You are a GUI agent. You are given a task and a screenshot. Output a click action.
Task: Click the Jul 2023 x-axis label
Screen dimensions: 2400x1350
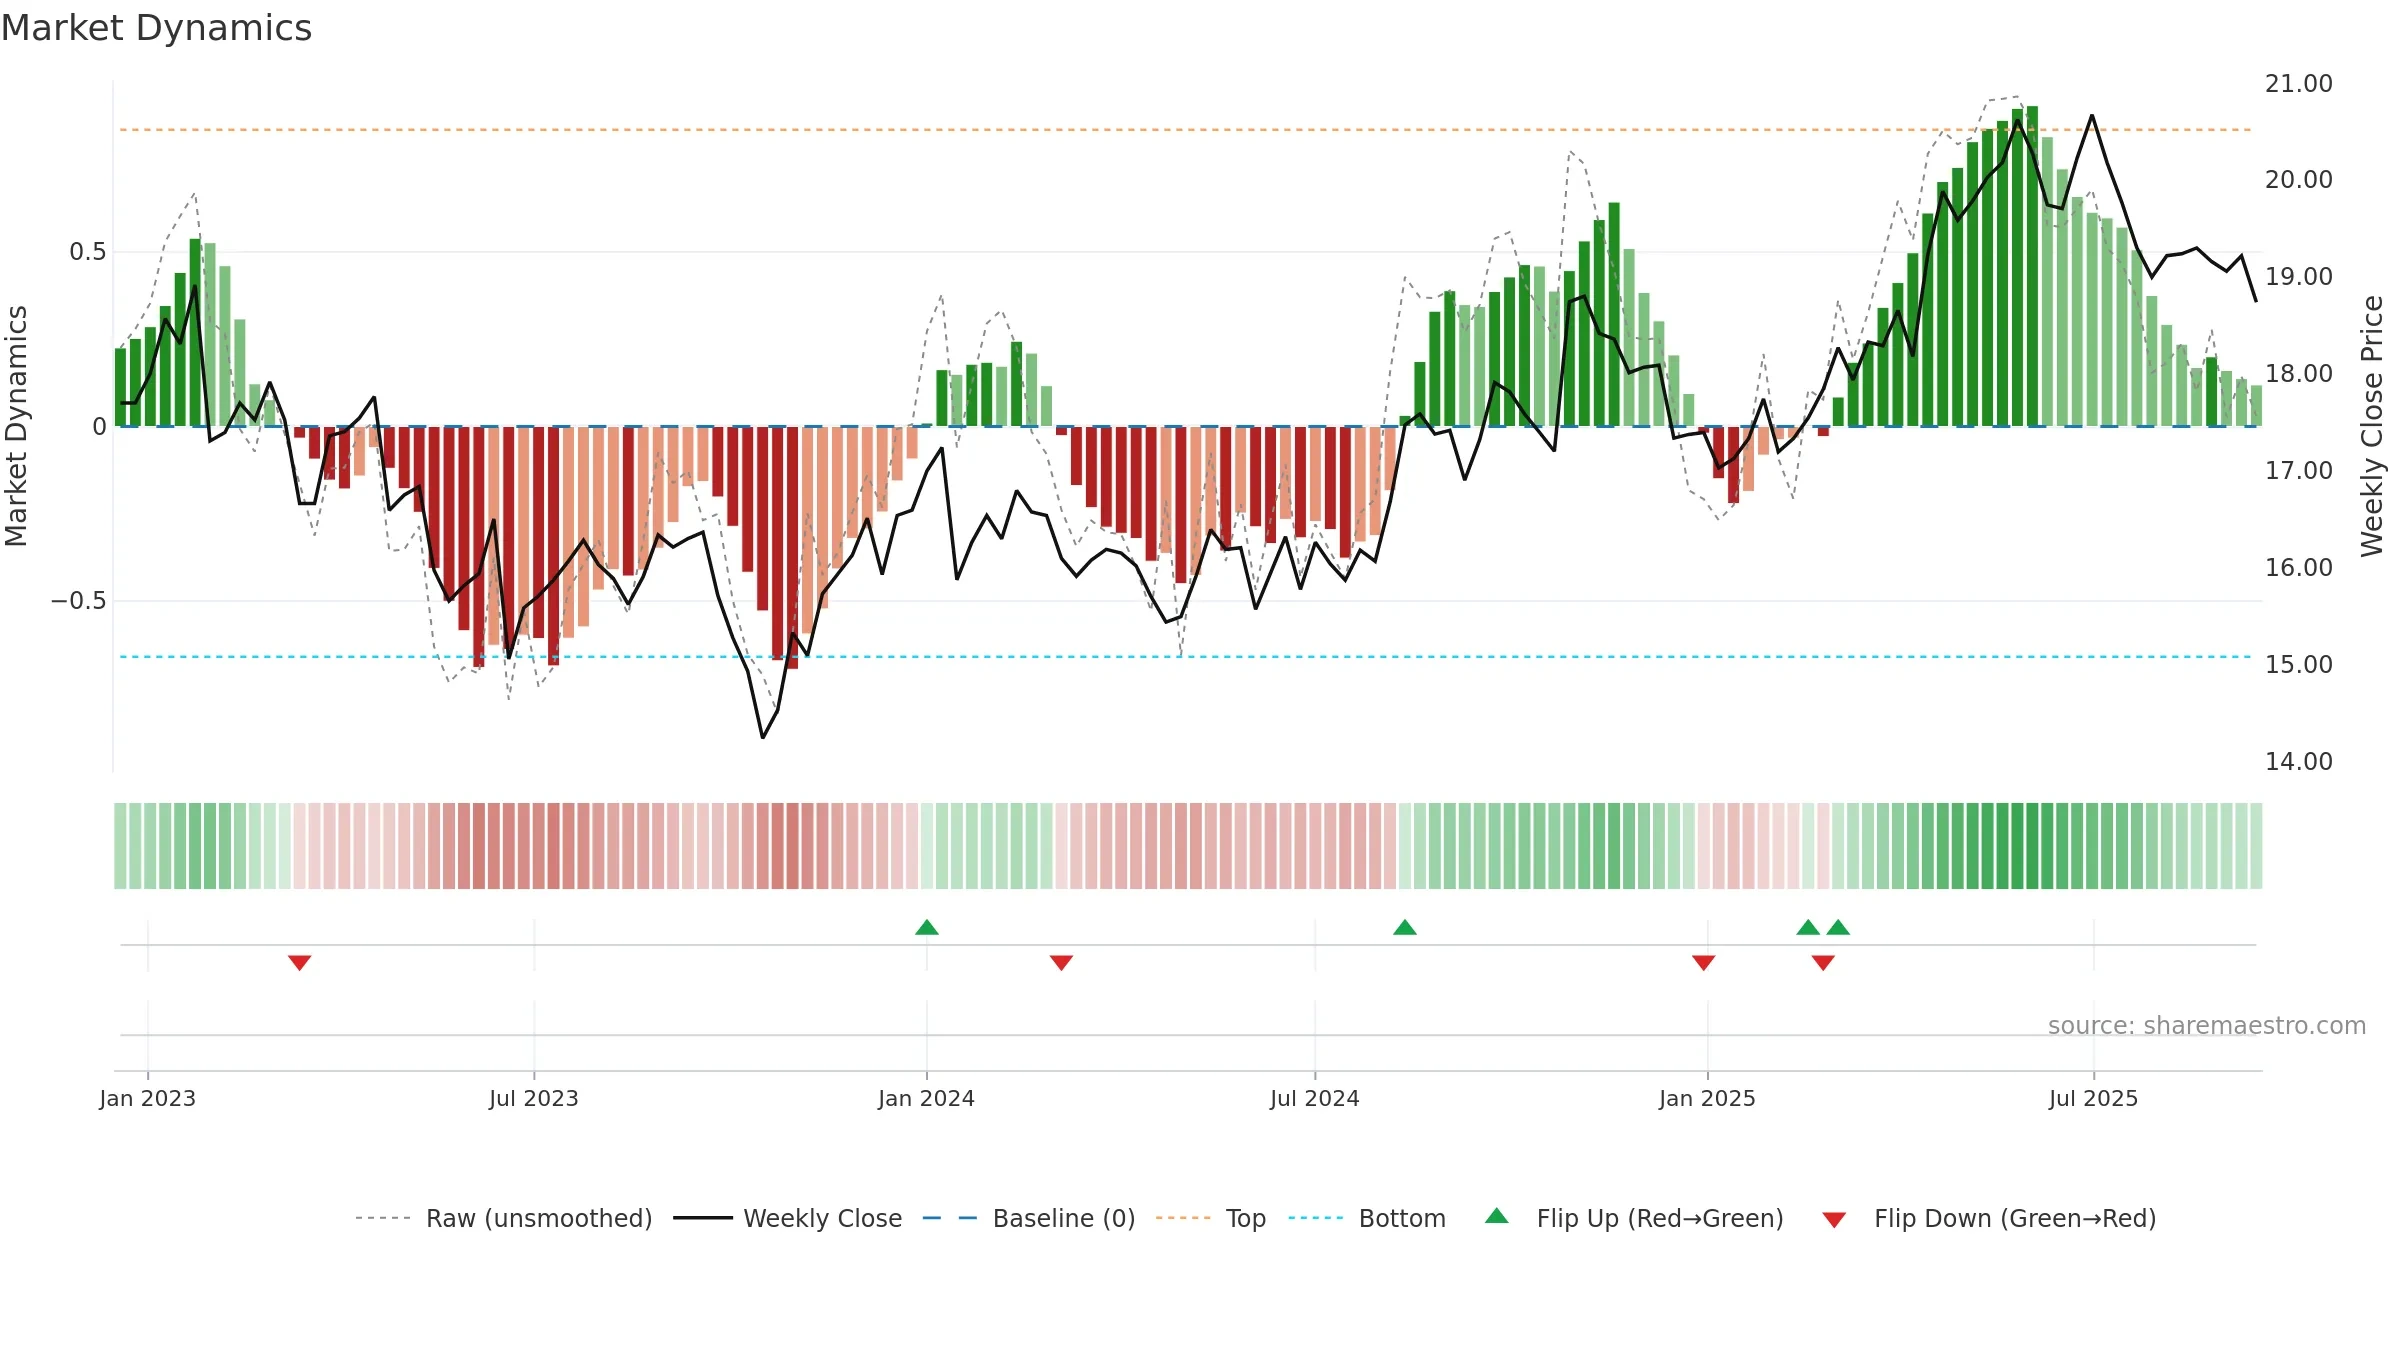coord(534,1098)
